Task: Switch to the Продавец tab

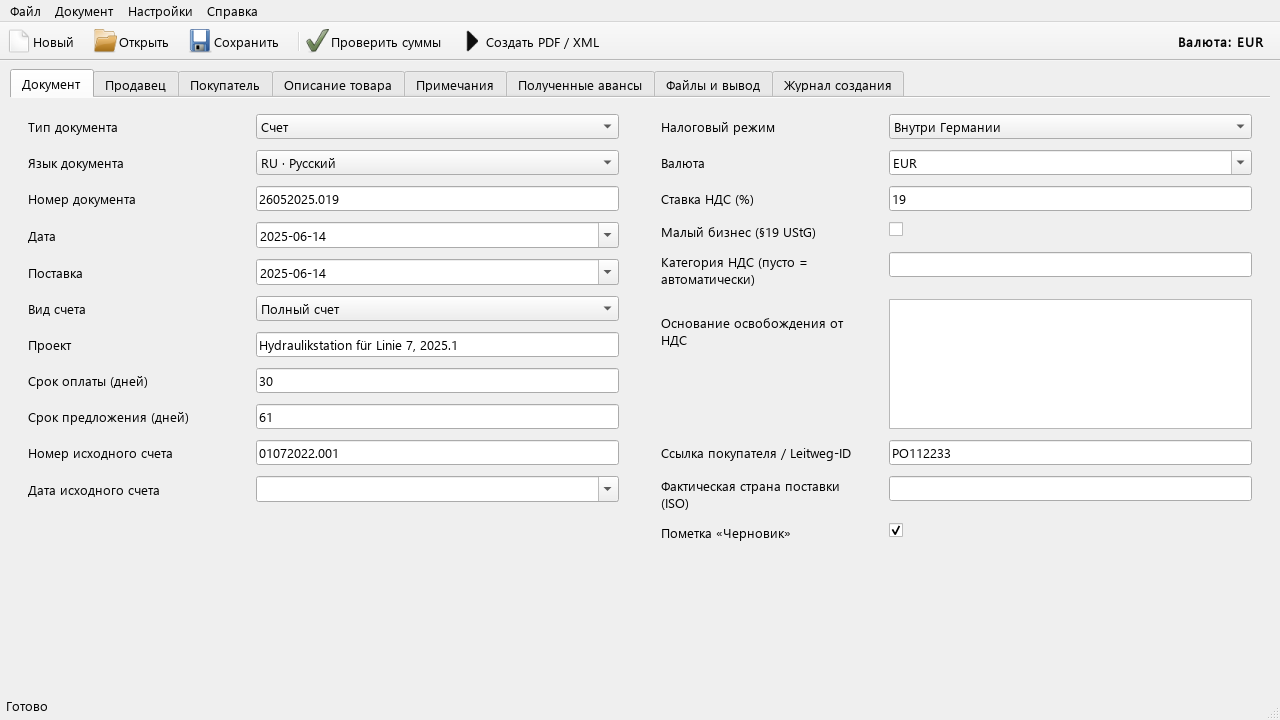Action: click(136, 85)
